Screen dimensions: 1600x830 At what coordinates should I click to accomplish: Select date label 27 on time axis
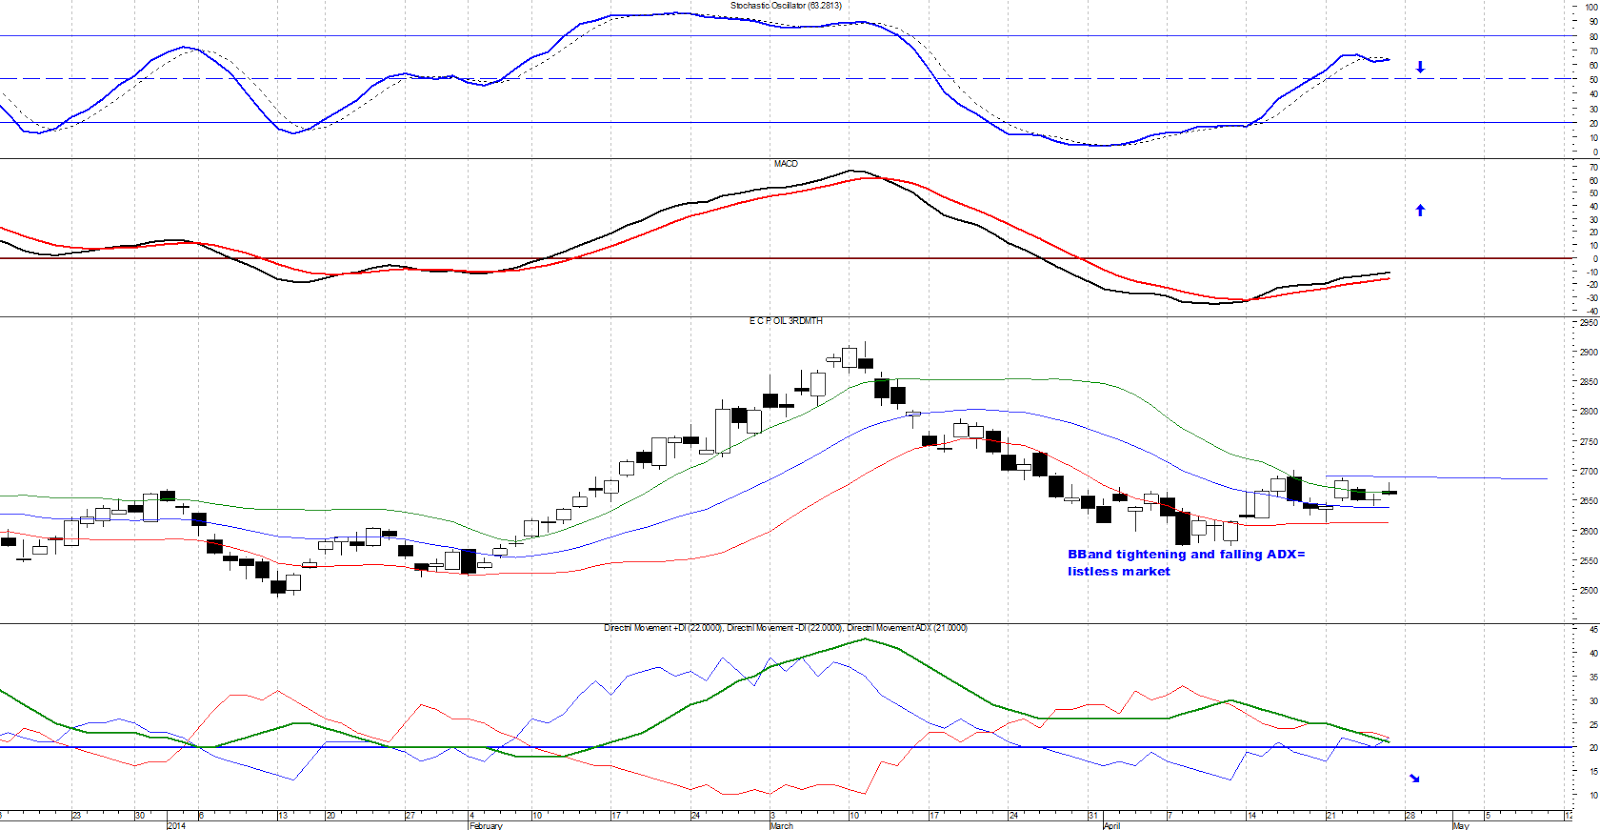pyautogui.click(x=410, y=816)
